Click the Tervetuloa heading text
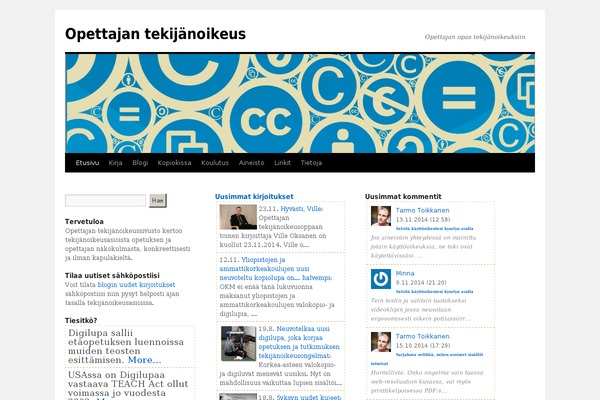600x400 pixels. 84,221
